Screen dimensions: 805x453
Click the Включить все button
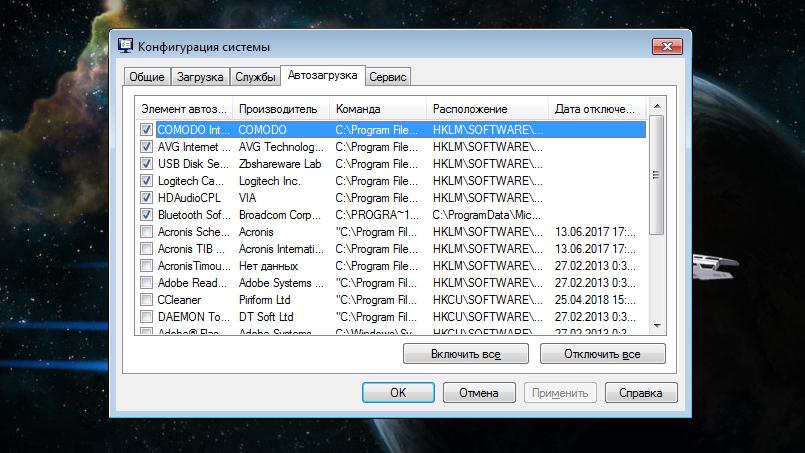(466, 354)
